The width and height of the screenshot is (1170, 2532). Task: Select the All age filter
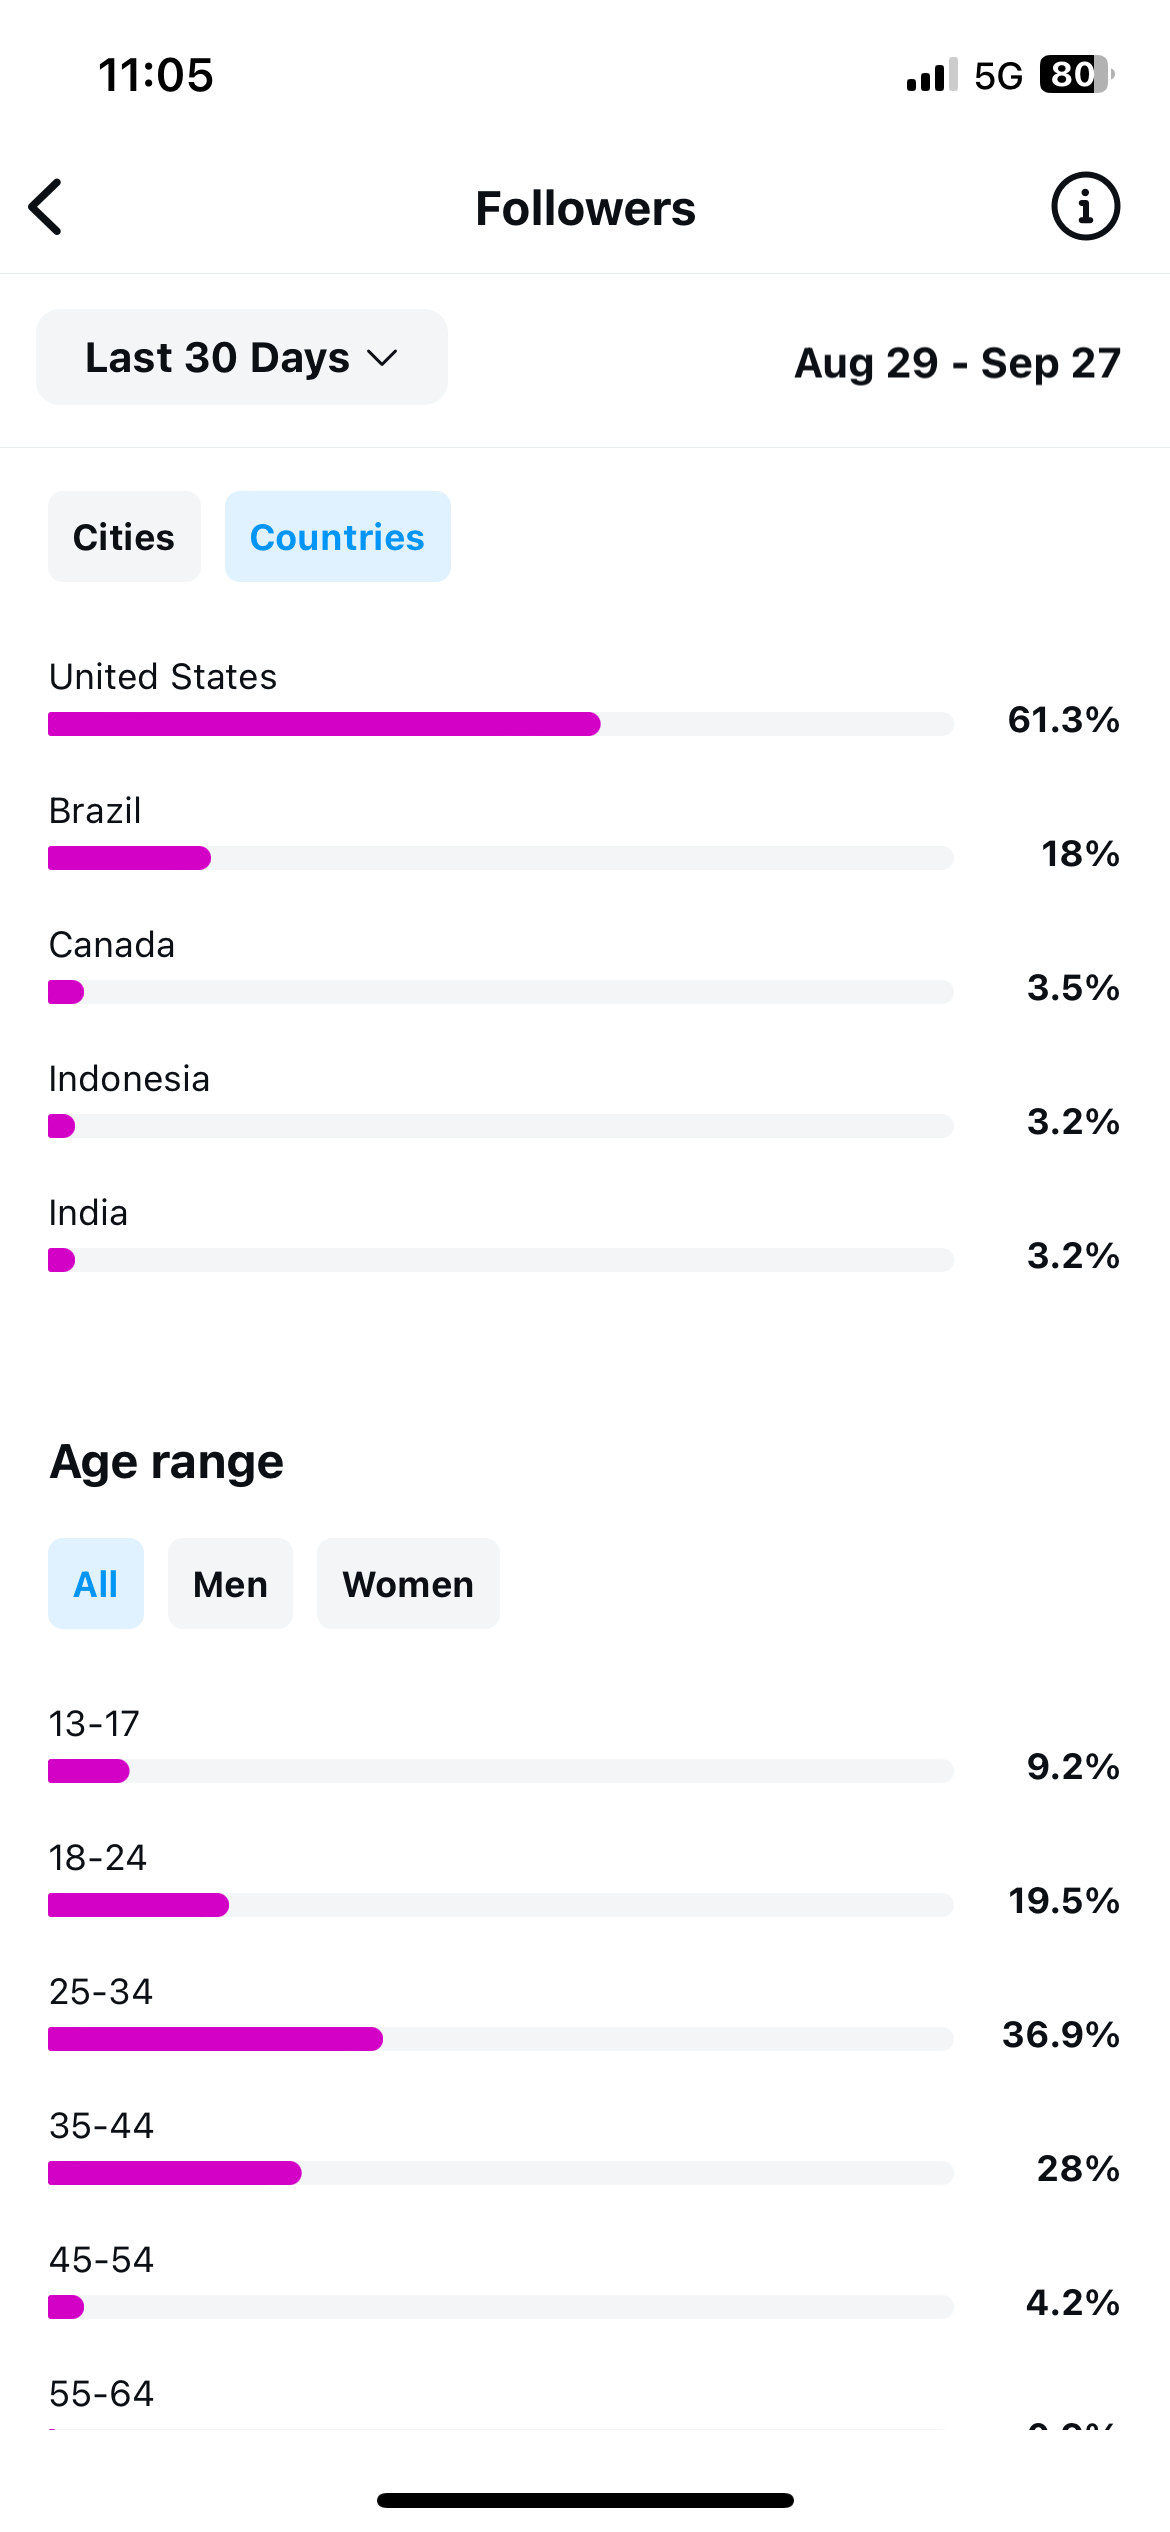point(96,1584)
